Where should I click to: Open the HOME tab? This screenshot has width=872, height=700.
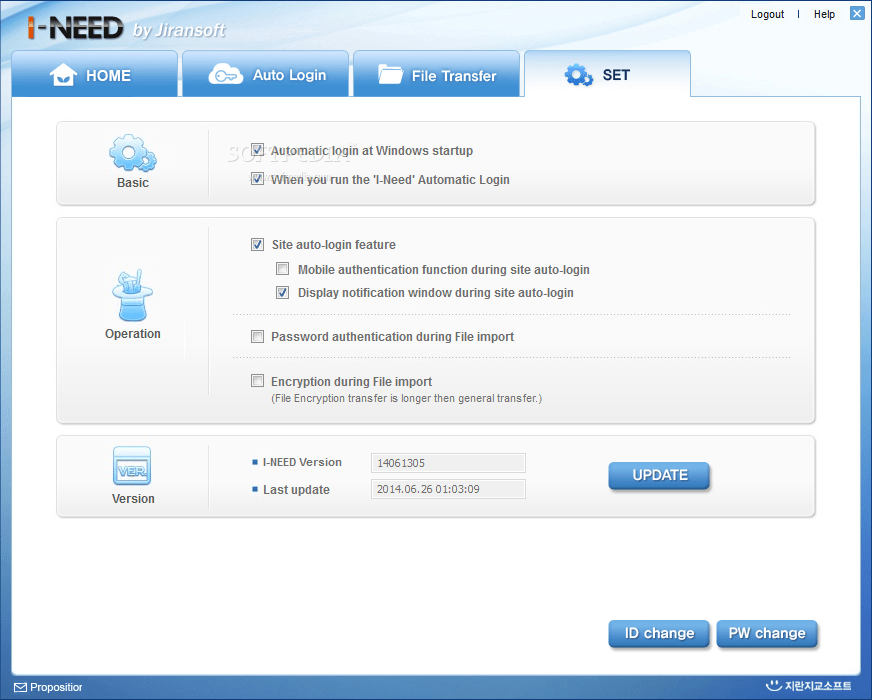click(x=95, y=74)
